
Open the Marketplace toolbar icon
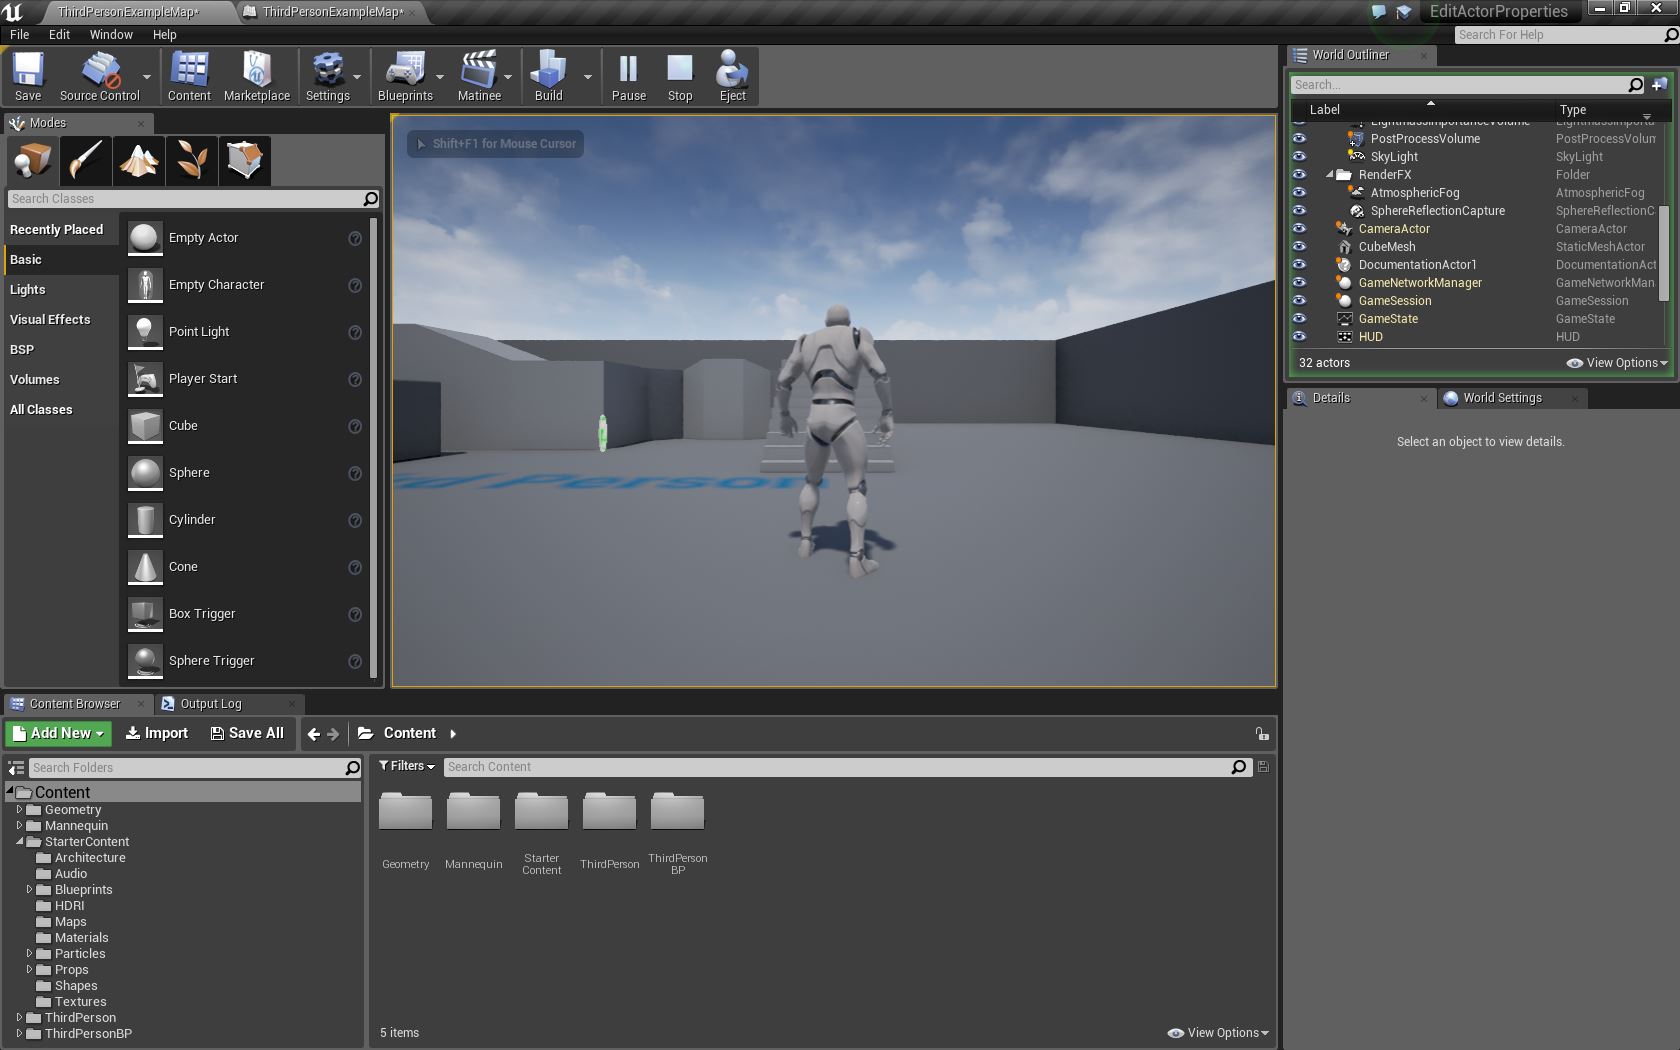[257, 76]
